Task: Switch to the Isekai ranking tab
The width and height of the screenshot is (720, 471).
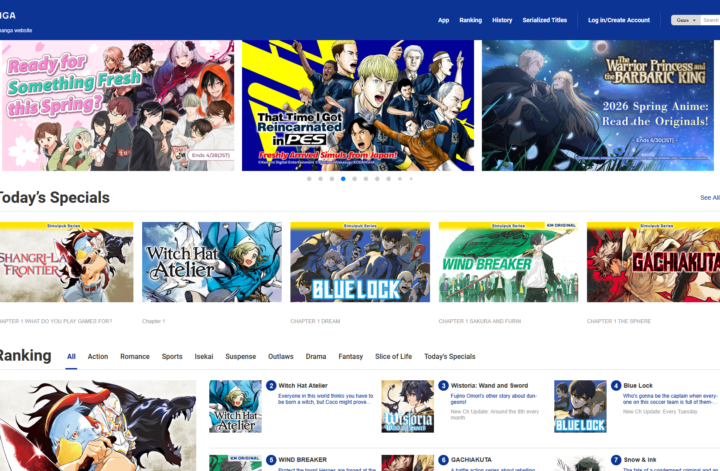Action: pos(204,356)
